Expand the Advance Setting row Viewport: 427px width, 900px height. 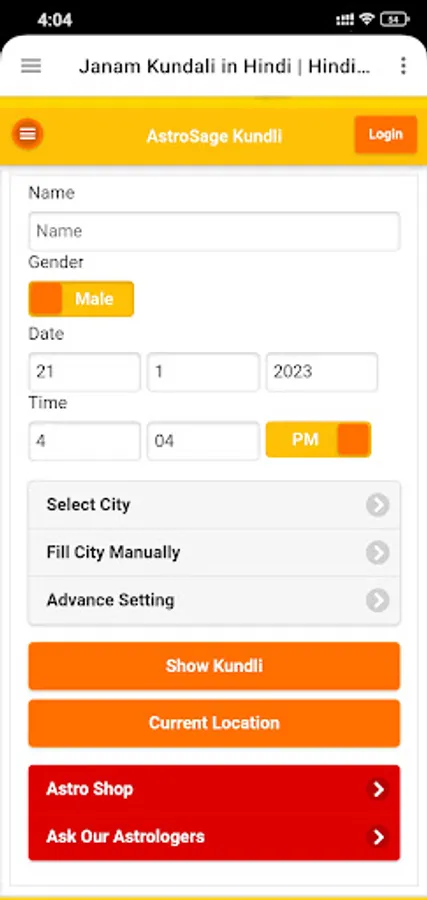tap(214, 600)
